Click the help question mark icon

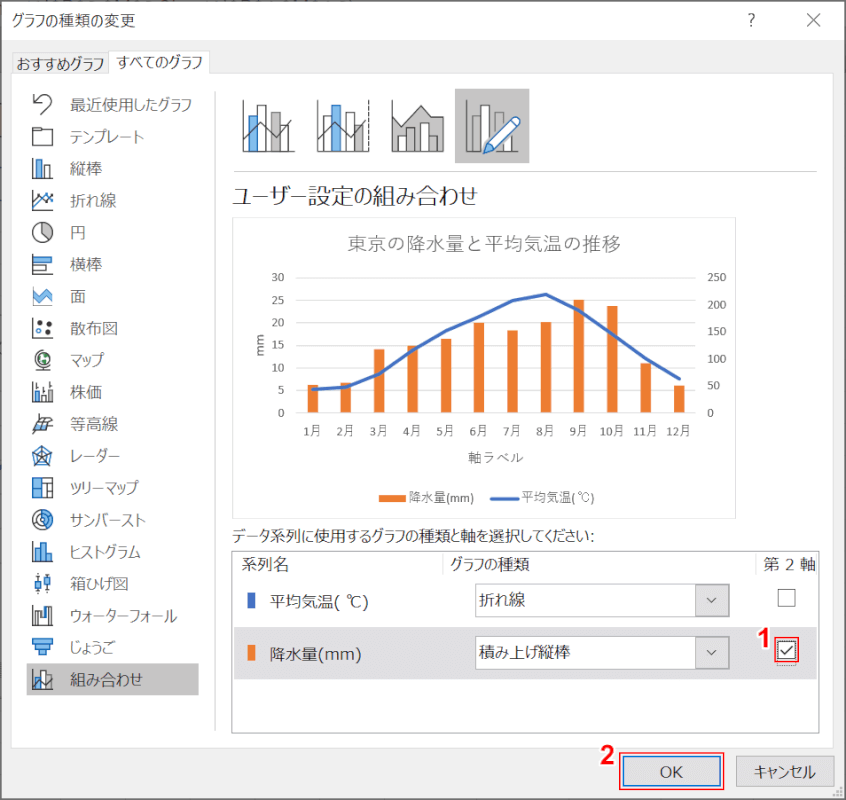tap(752, 20)
